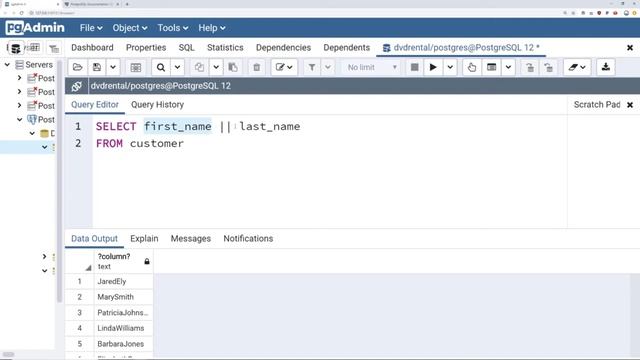The width and height of the screenshot is (640, 360).
Task: Open the Copy options dropdown arrow
Action: coord(216,67)
